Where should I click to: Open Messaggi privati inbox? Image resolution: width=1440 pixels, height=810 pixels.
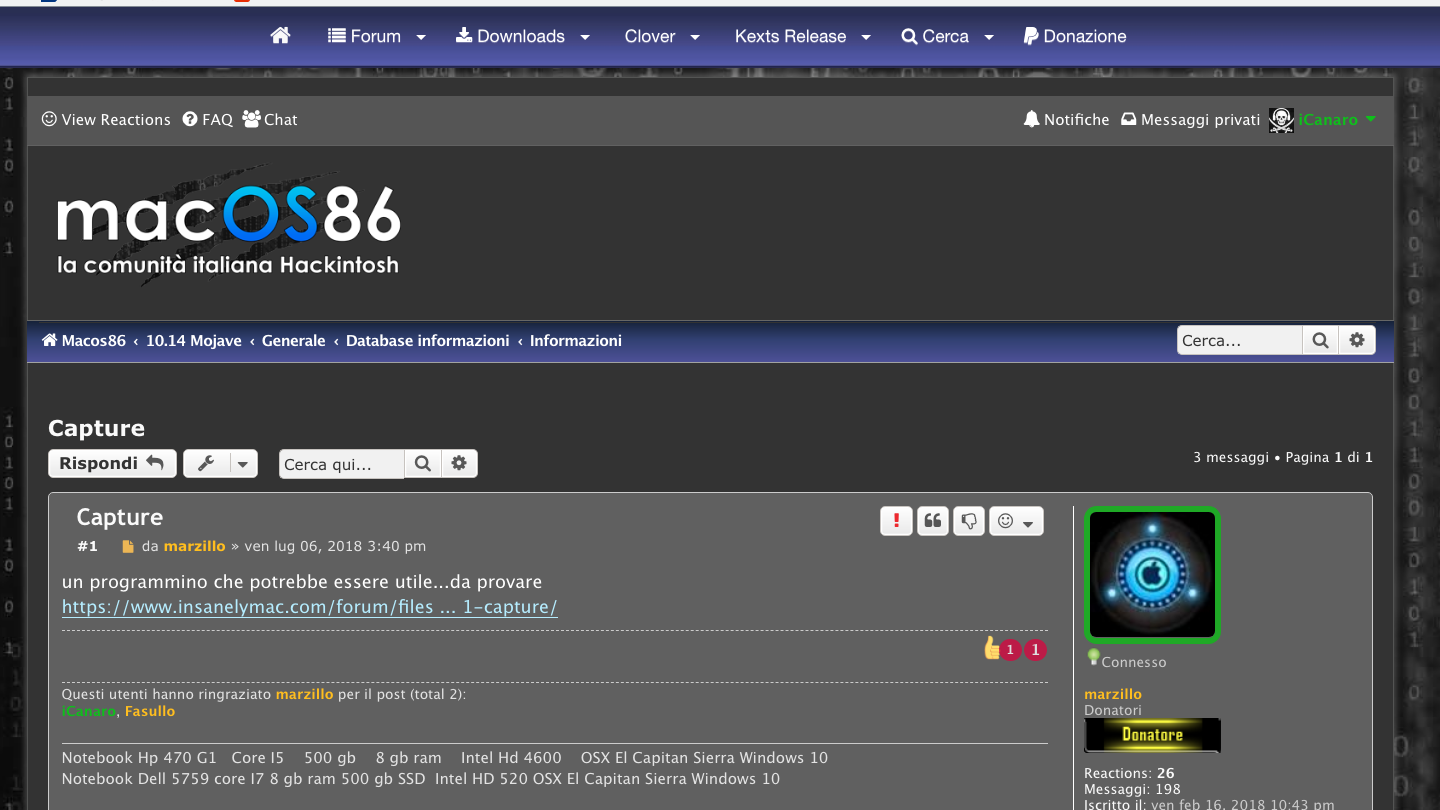click(x=1190, y=119)
